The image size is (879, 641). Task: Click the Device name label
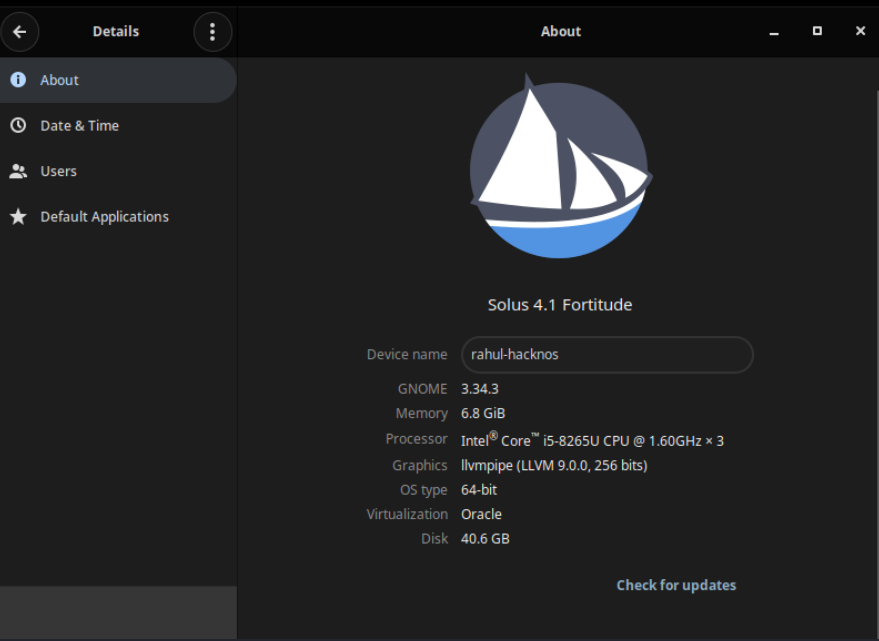pyautogui.click(x=407, y=354)
